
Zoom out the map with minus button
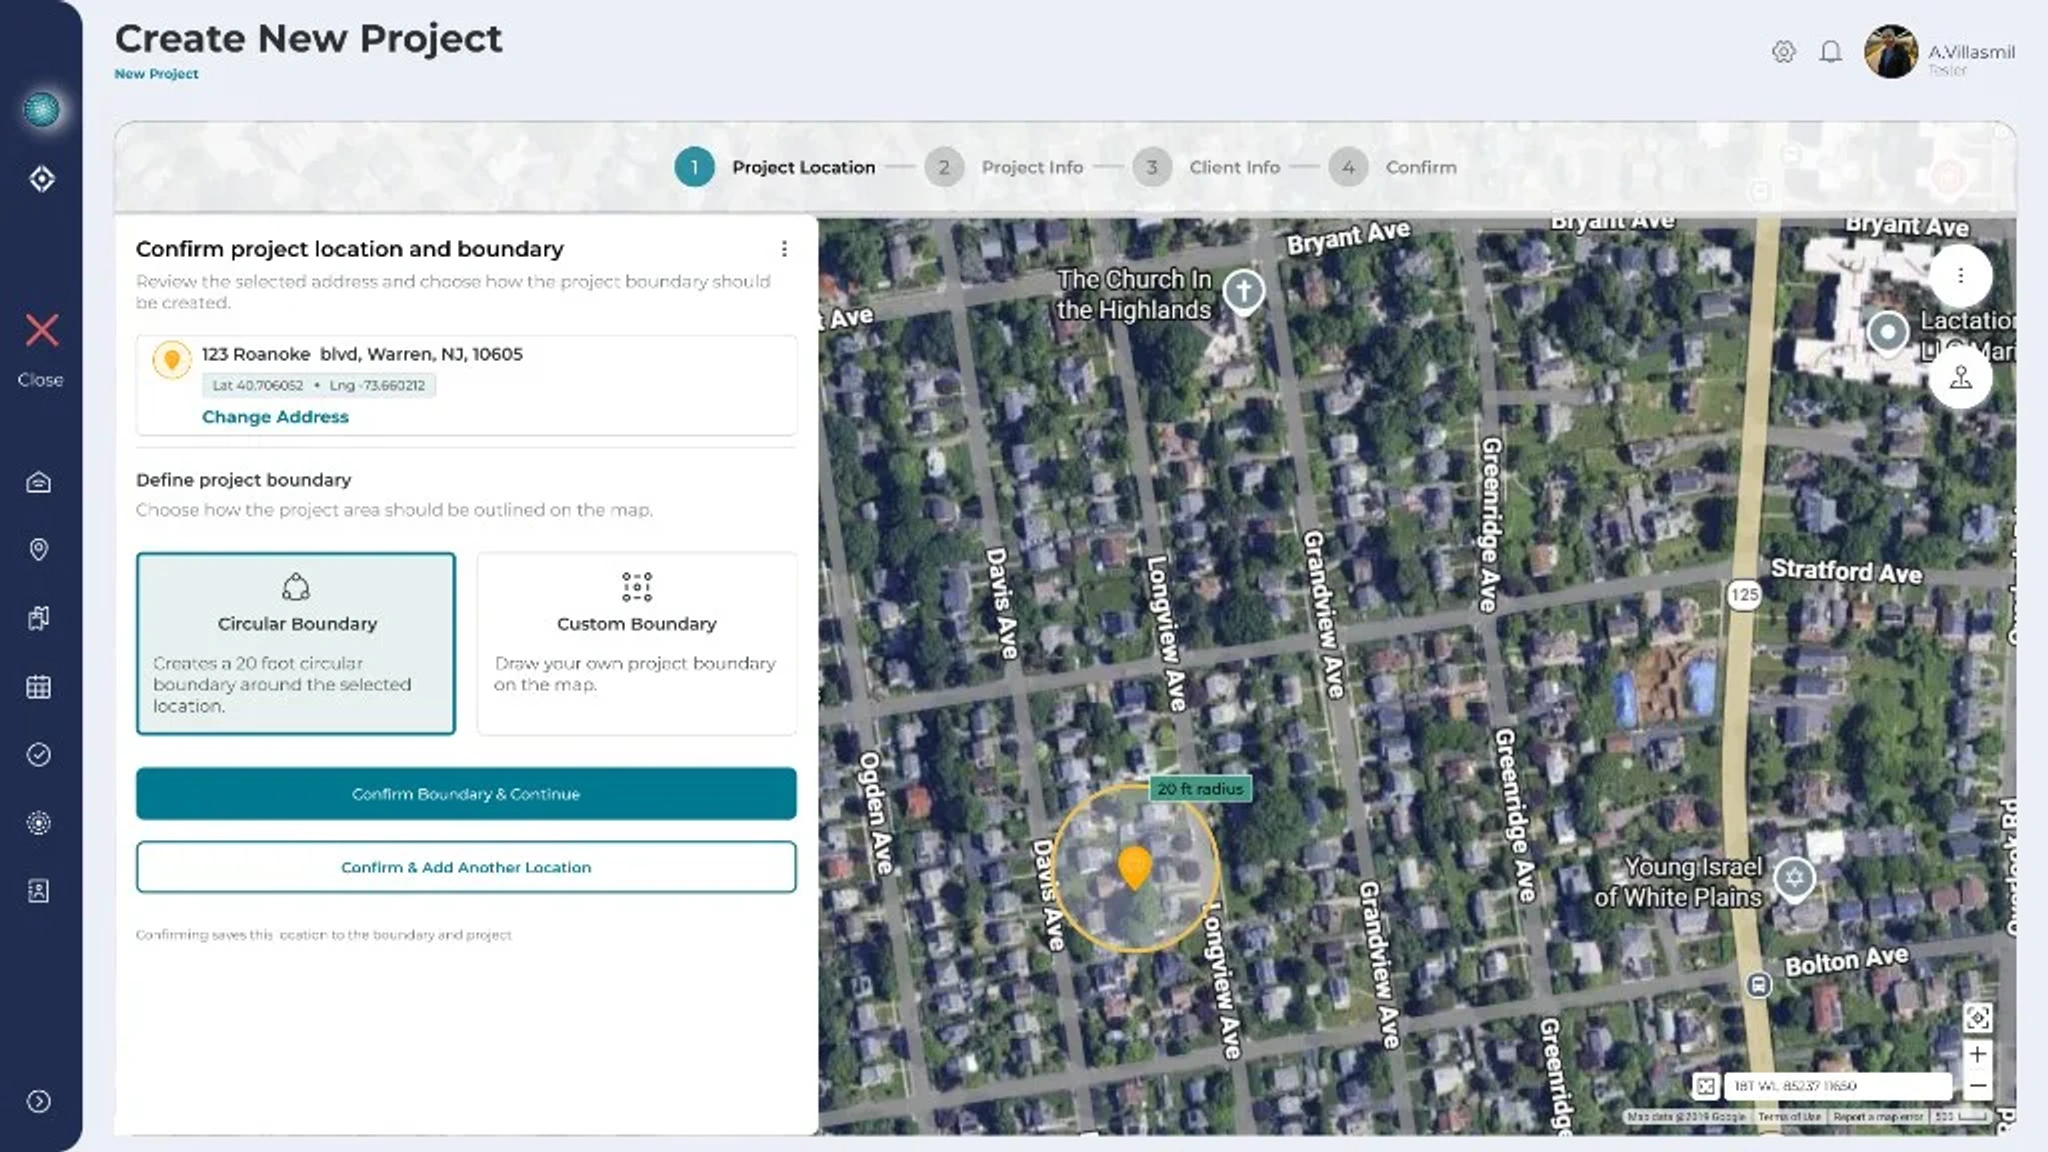(1977, 1086)
